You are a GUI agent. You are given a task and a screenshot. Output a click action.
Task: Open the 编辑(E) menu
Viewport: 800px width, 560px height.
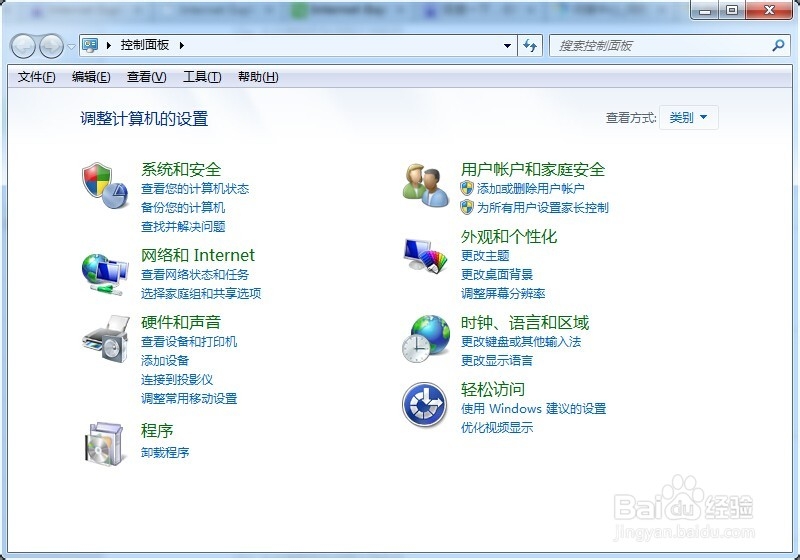pos(91,77)
